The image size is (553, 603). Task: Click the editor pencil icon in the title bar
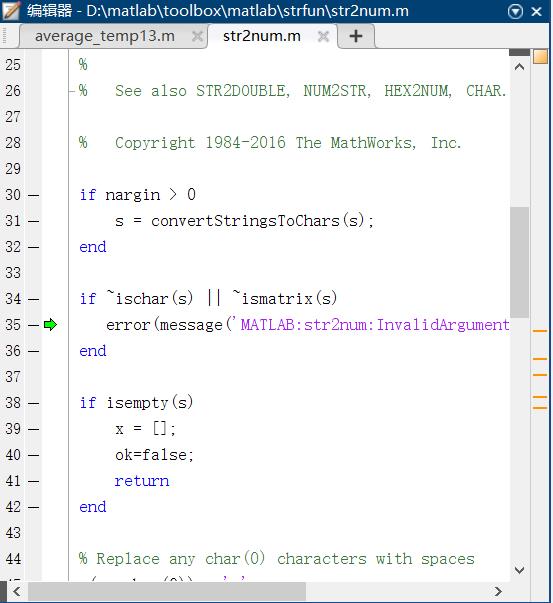click(11, 11)
